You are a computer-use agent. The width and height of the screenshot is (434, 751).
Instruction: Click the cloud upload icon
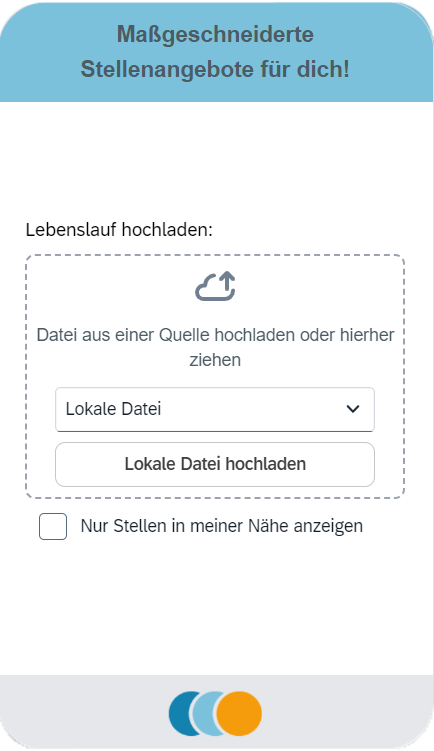point(215,286)
